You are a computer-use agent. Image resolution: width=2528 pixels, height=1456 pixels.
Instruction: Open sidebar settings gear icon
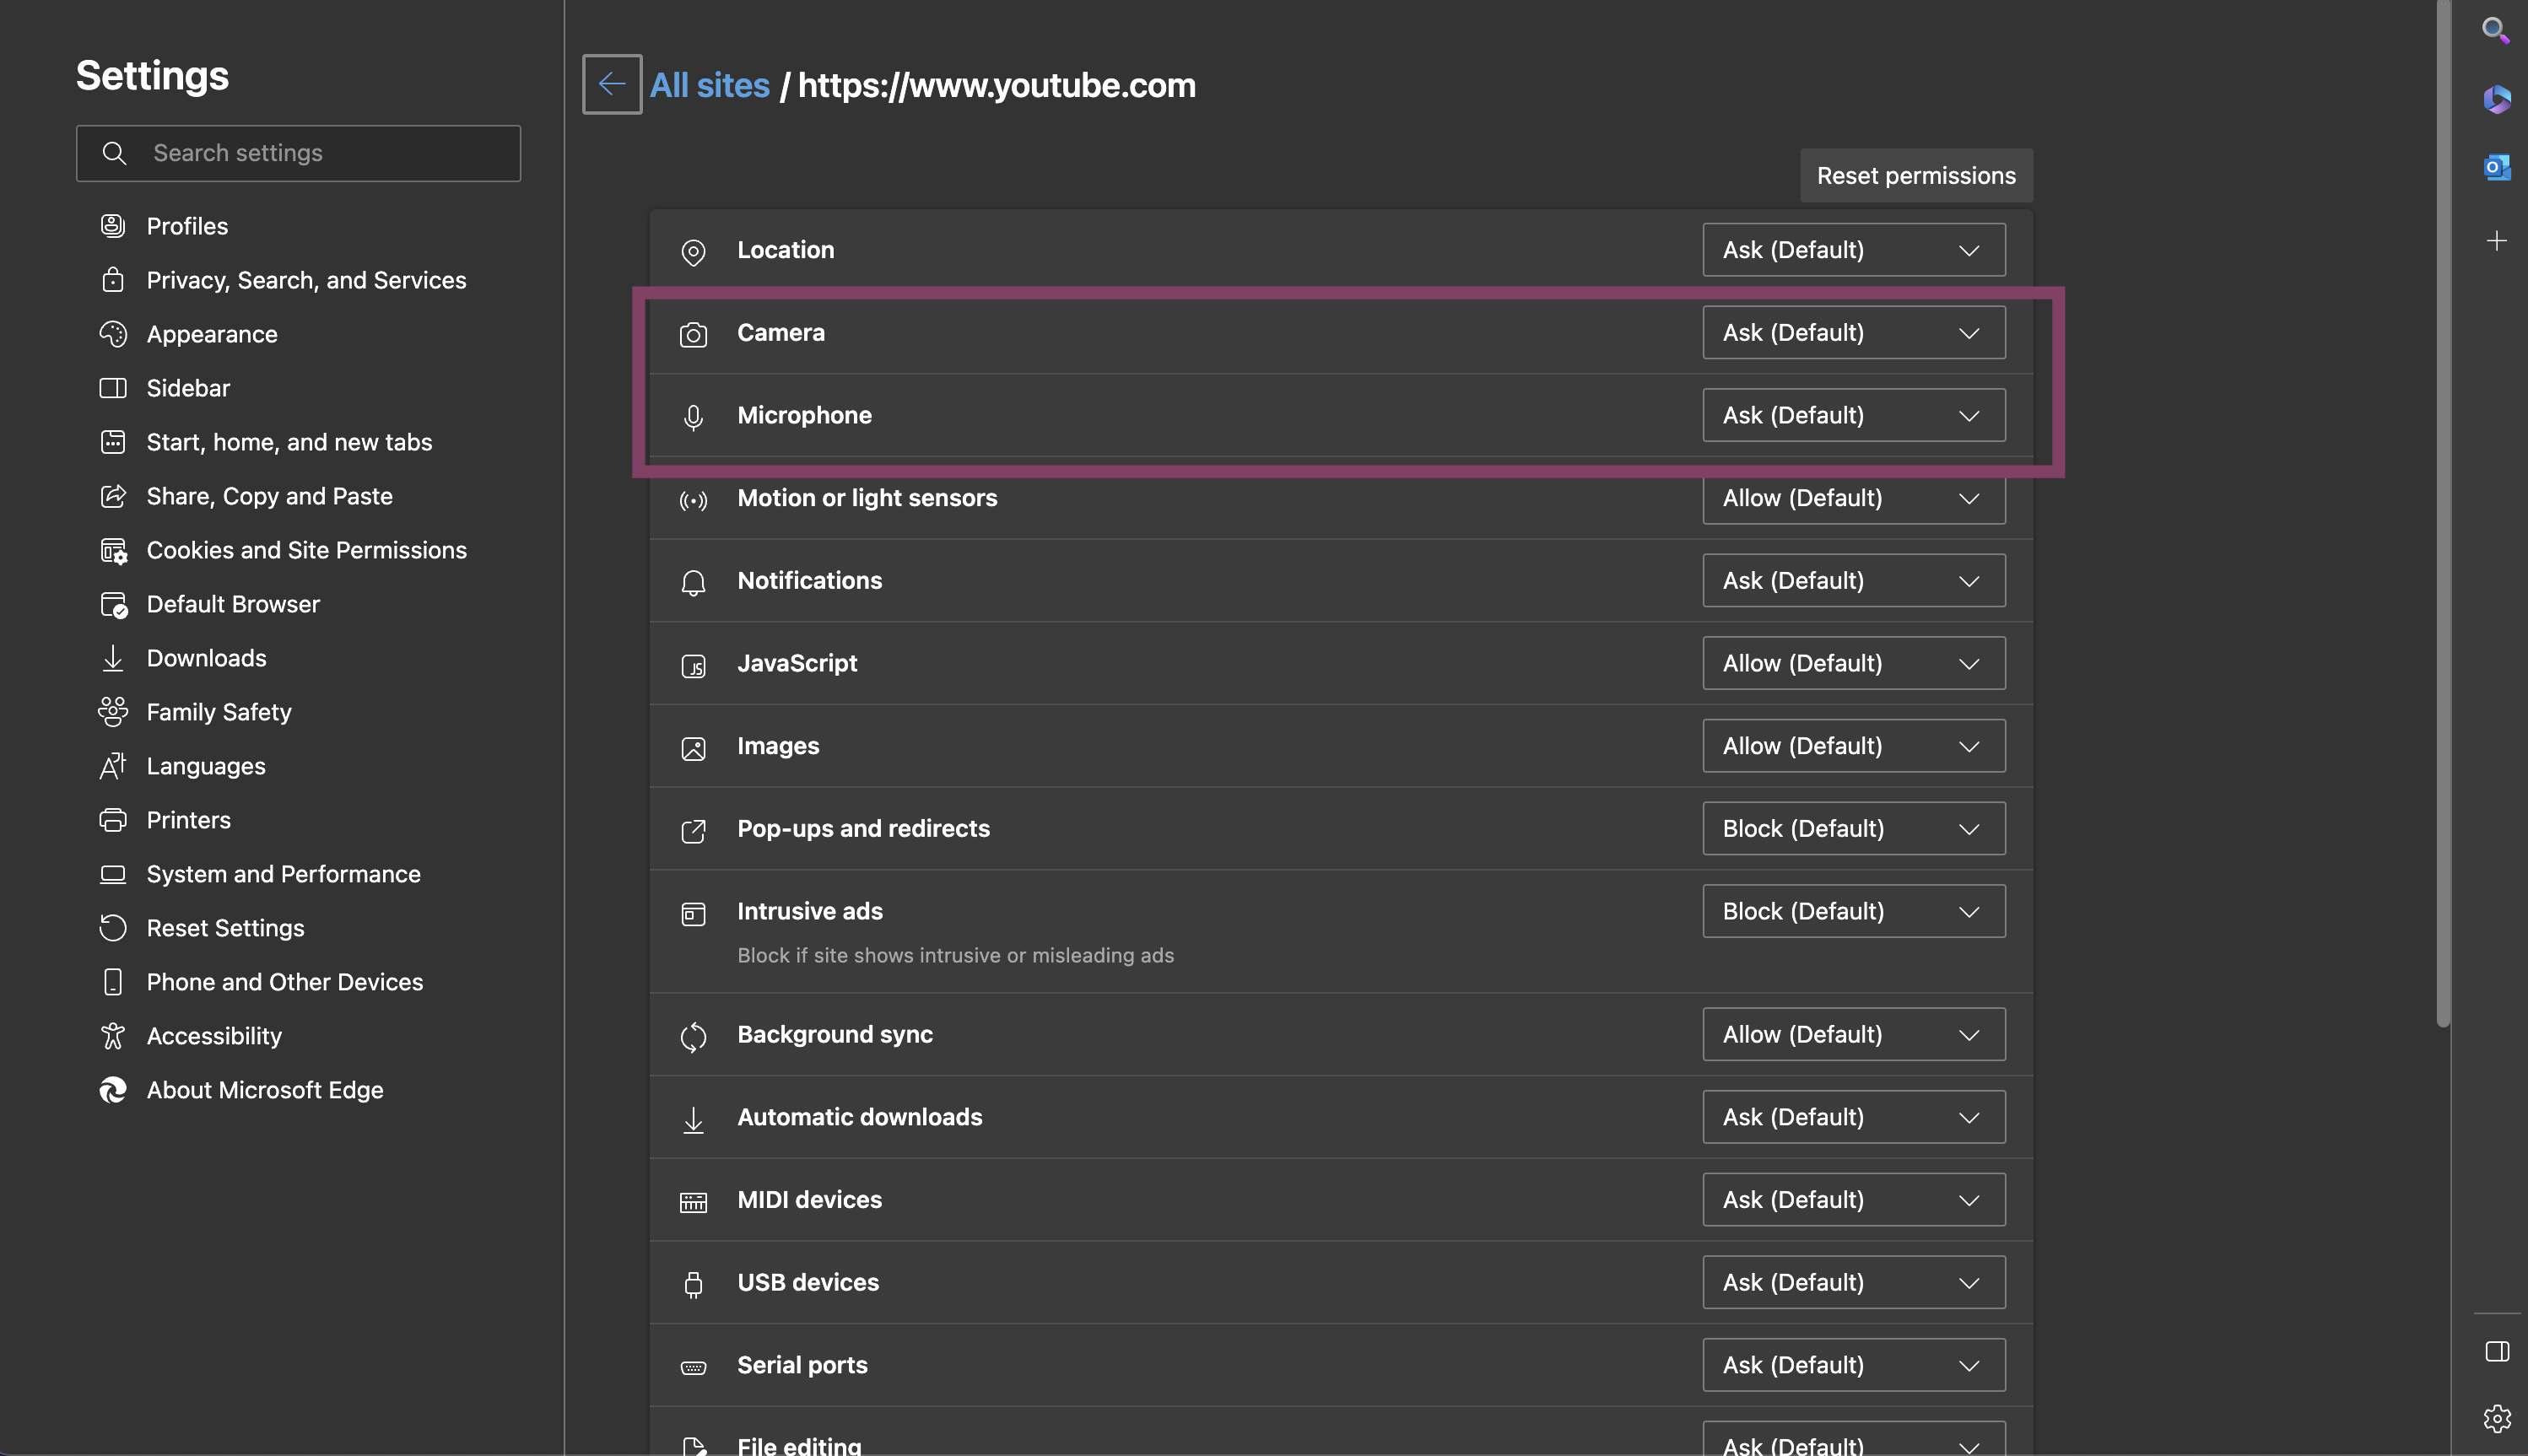click(2496, 1418)
